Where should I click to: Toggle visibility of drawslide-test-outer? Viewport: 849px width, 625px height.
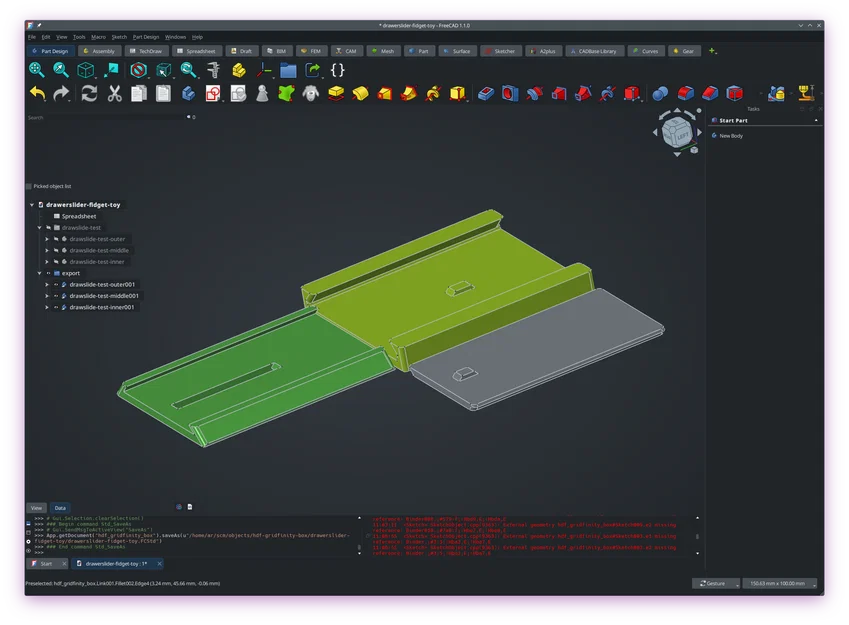(x=56, y=239)
